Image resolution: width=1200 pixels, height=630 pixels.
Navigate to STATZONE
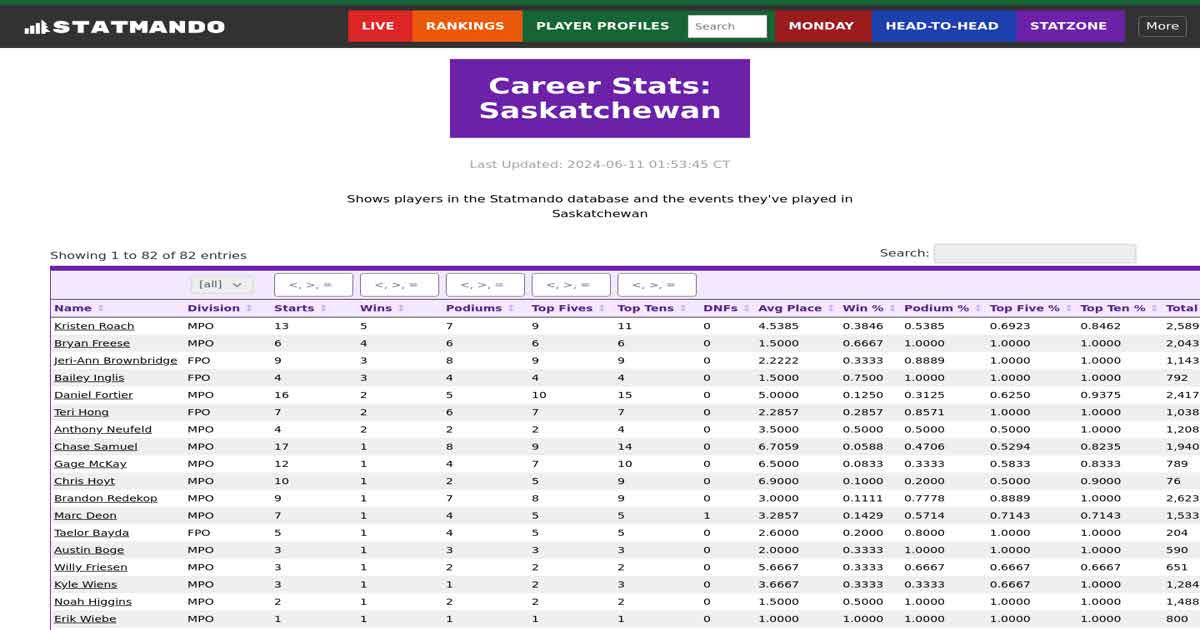(1070, 25)
